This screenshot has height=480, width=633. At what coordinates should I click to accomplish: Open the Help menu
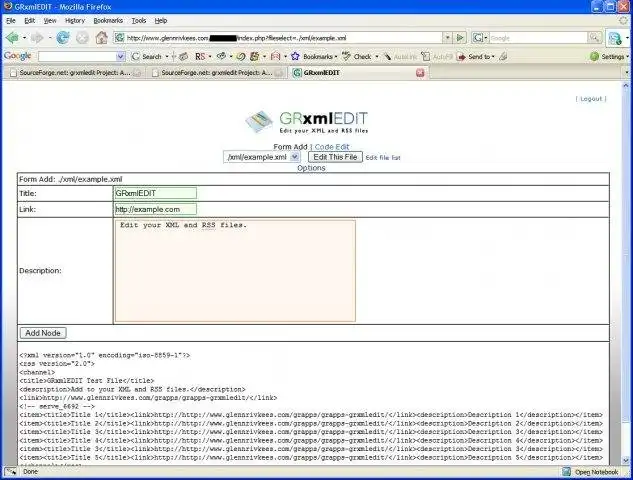click(x=161, y=21)
